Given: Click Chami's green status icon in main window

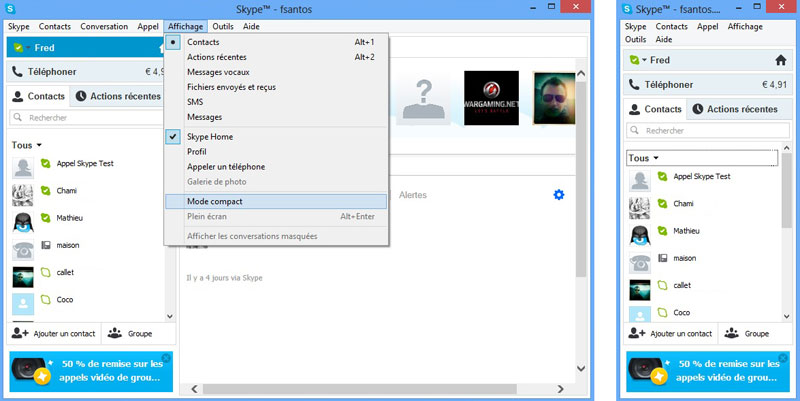Looking at the screenshot, I should coord(45,190).
